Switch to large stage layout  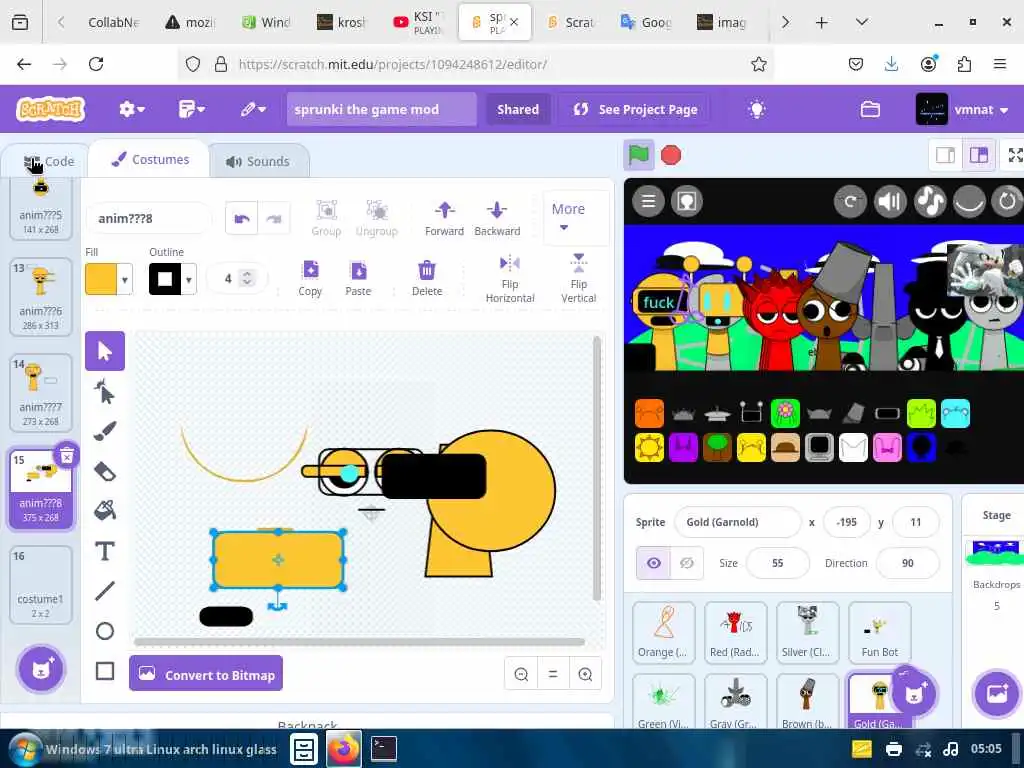[978, 155]
